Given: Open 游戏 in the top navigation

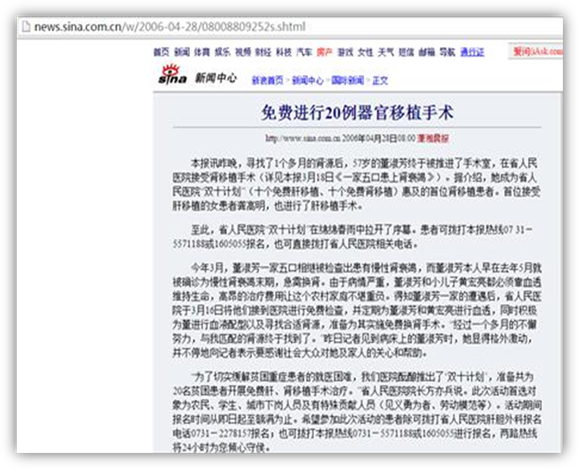Looking at the screenshot, I should coord(345,52).
